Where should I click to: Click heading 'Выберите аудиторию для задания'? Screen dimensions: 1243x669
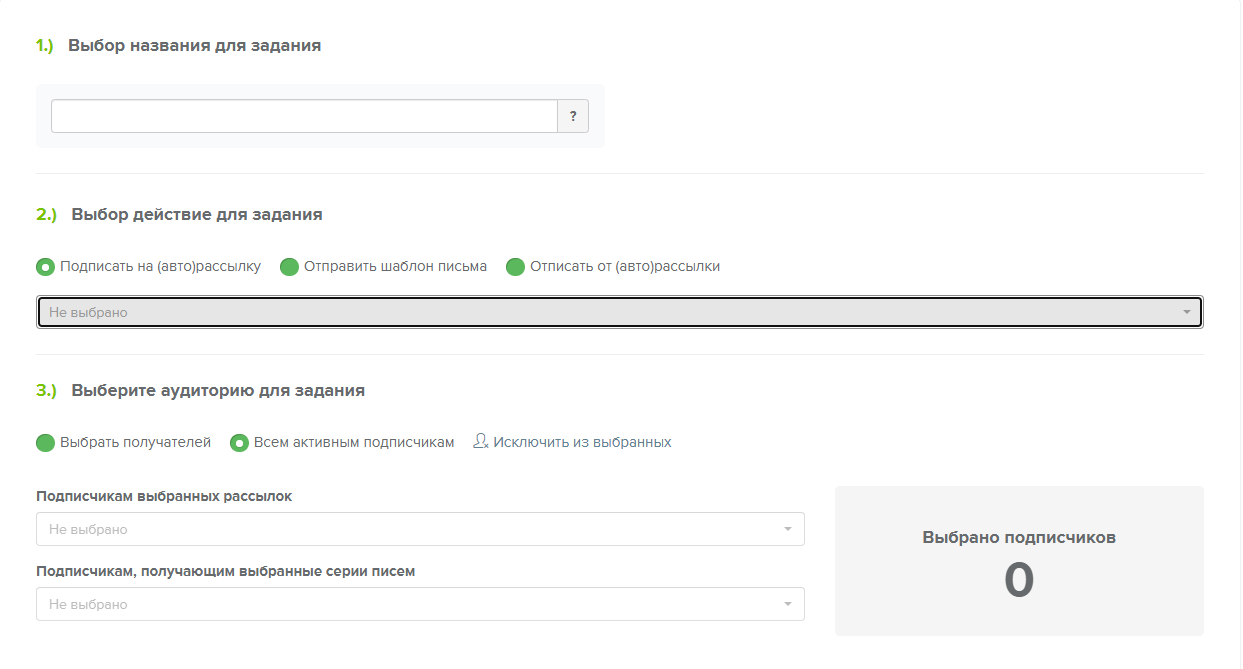click(217, 390)
